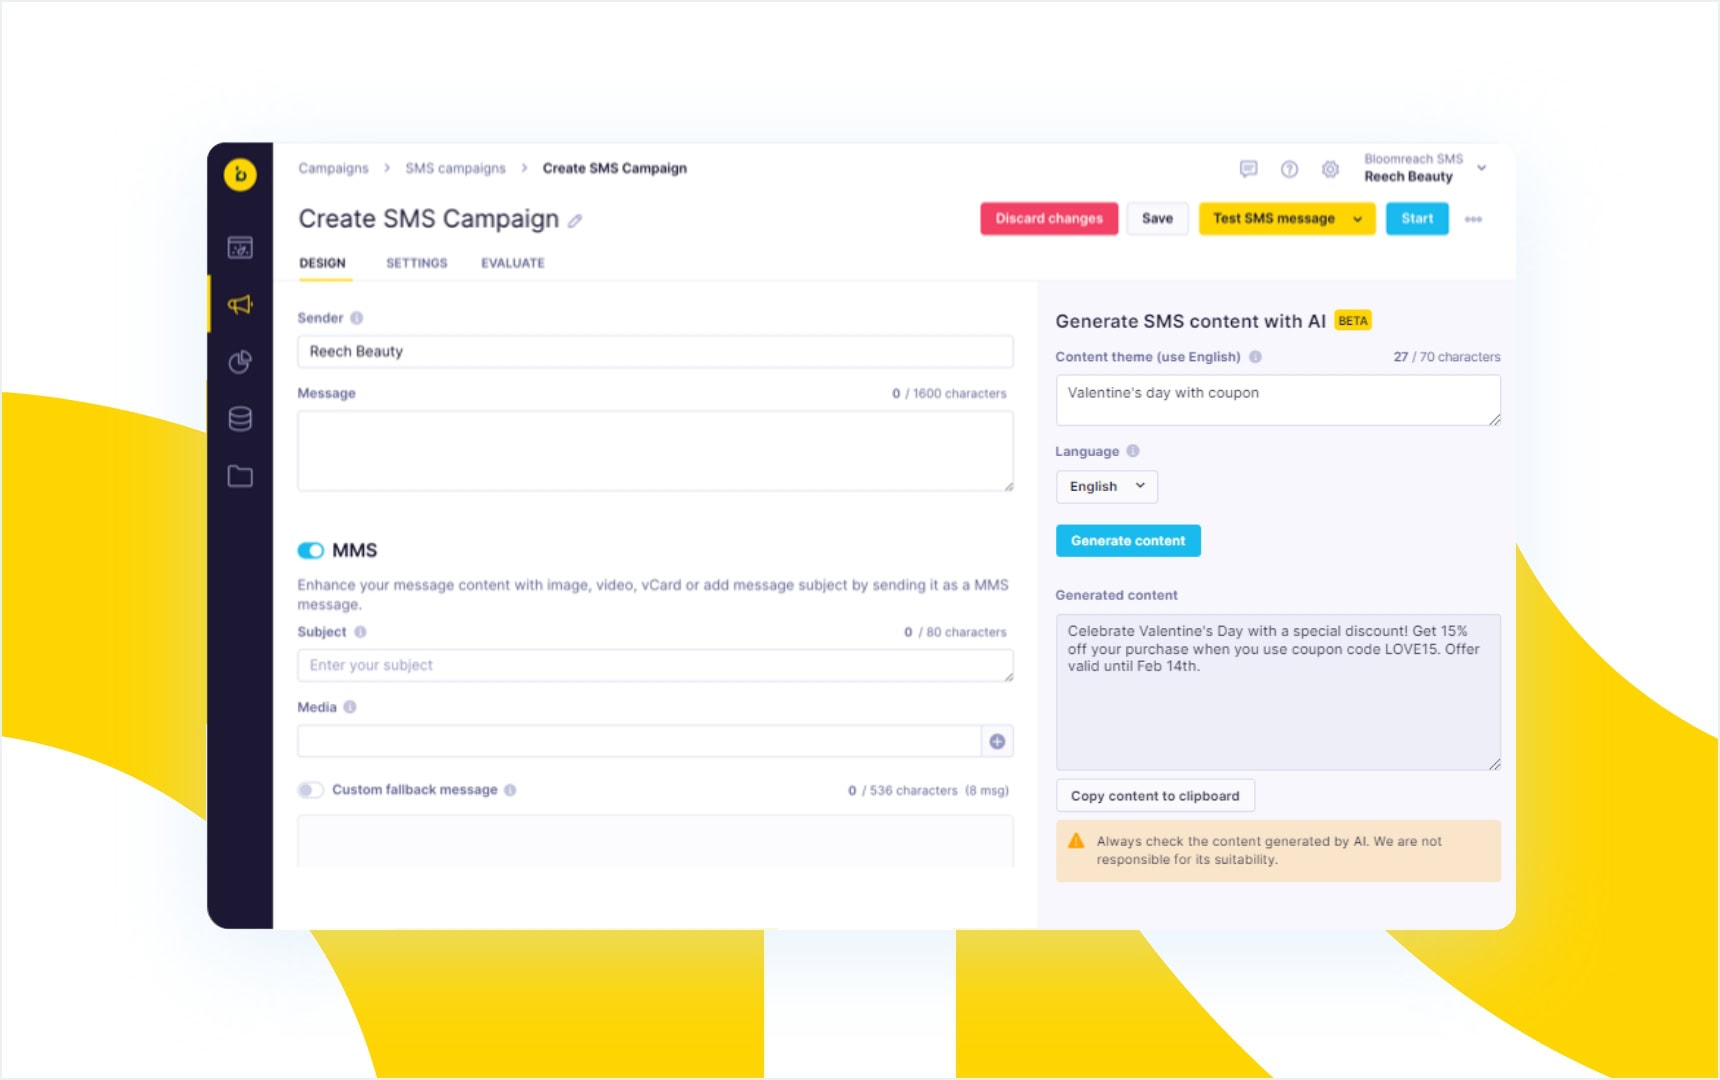Screen dimensions: 1720x1080
Task: Click the Generate content button
Action: [1128, 541]
